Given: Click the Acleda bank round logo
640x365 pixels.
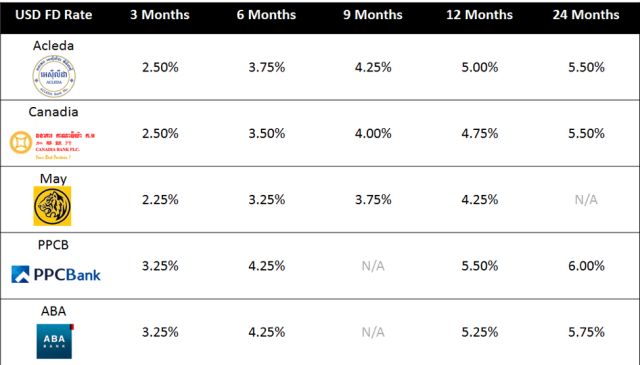Looking at the screenshot, I should (54, 76).
